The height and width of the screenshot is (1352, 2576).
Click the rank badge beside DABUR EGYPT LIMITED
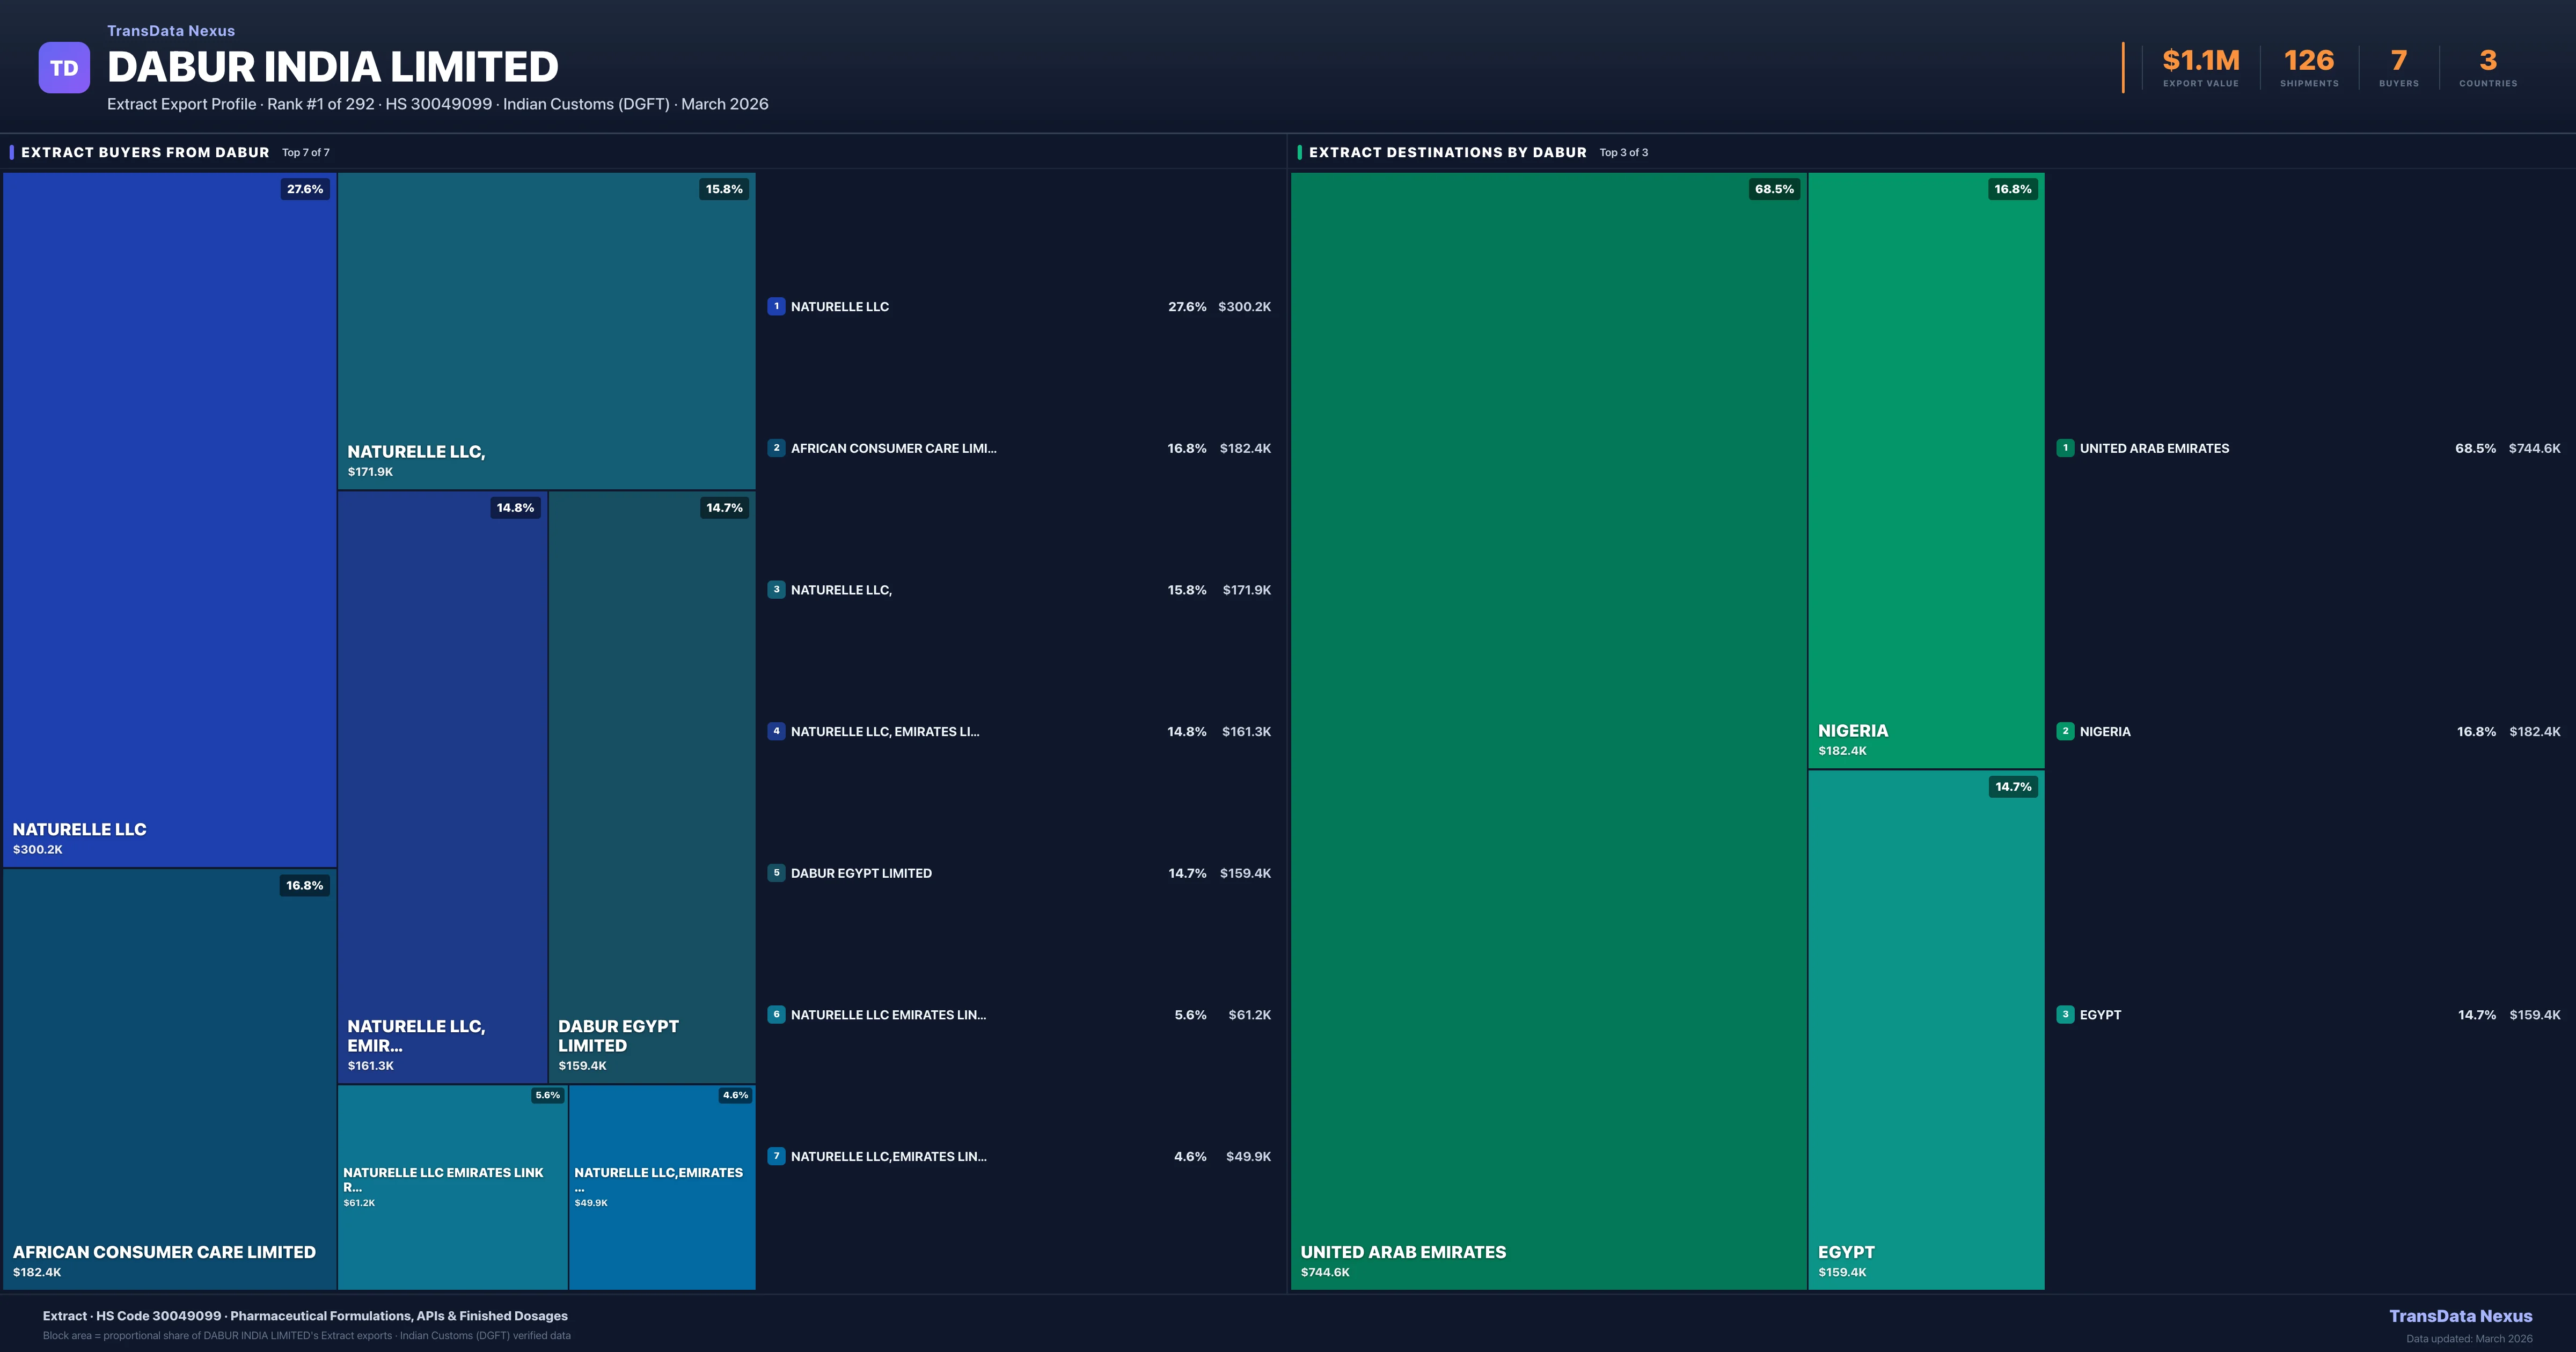pyautogui.click(x=776, y=872)
